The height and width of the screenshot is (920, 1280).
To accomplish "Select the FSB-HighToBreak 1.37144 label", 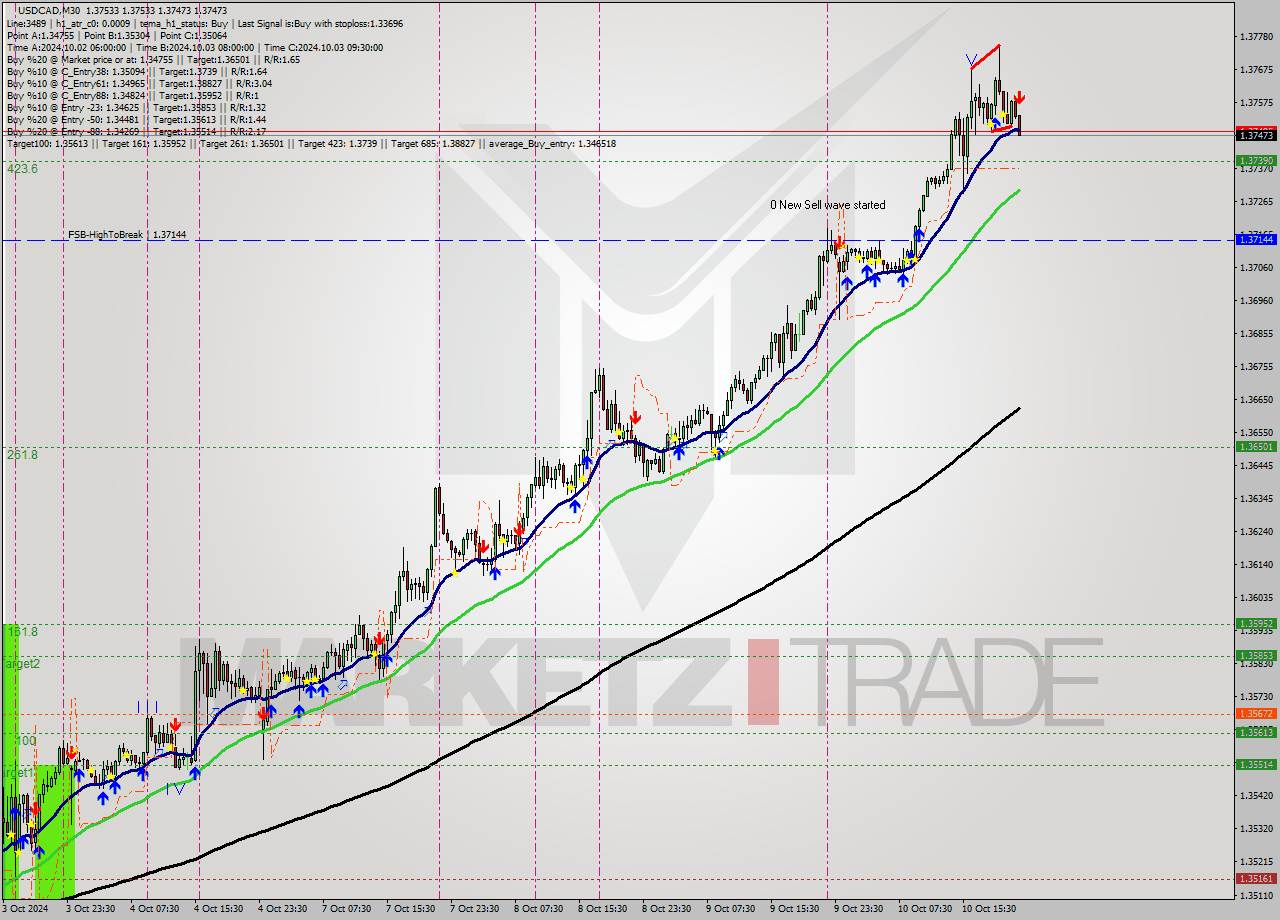I will (127, 234).
